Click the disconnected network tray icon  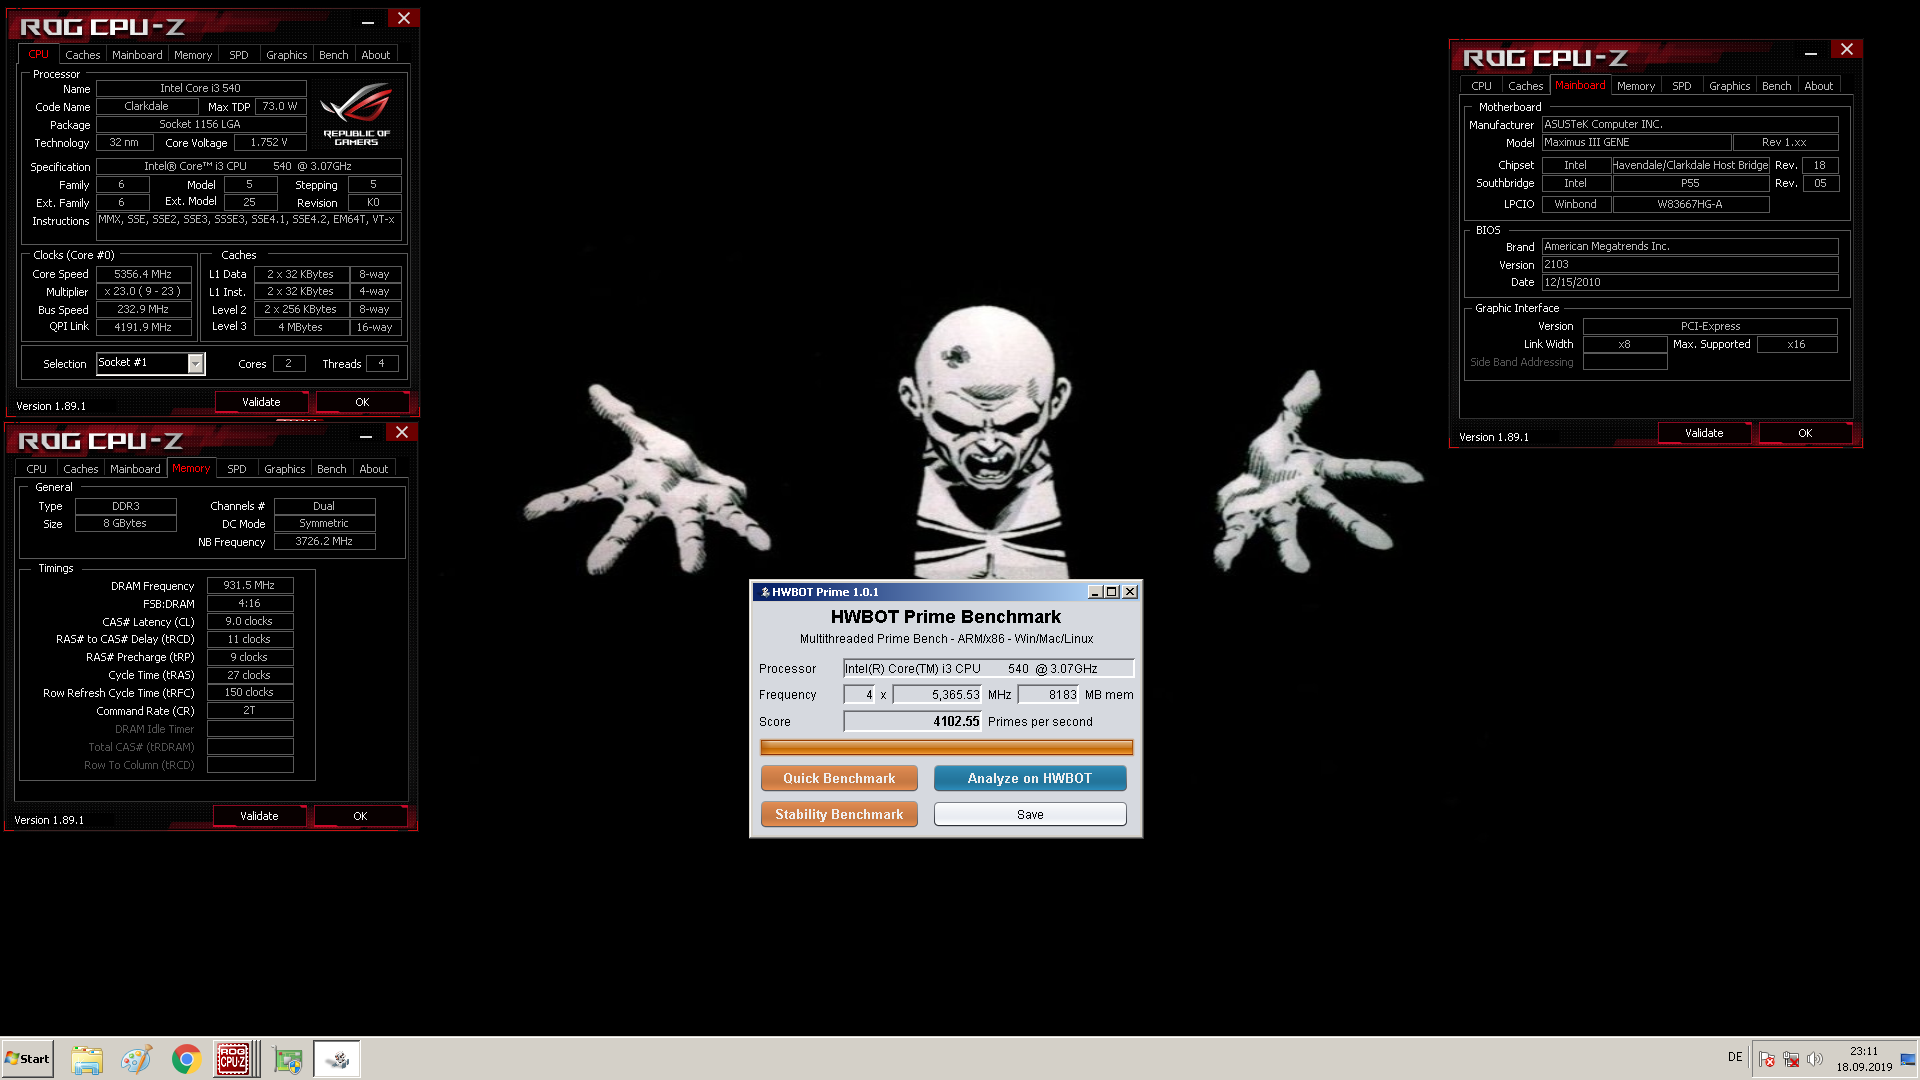[1791, 1060]
